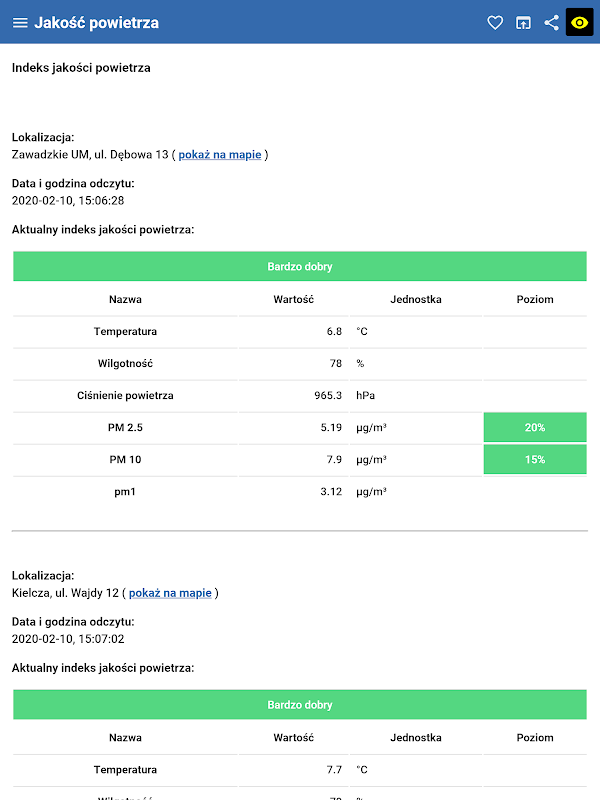Select the PM 10 15% level cell
This screenshot has width=600, height=800.
535,459
